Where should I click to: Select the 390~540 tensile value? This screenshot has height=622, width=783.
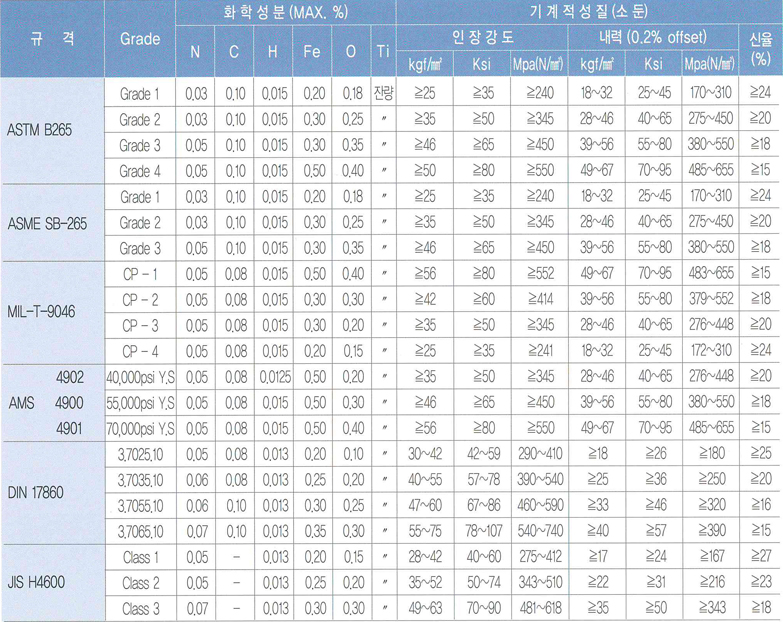pos(540,480)
